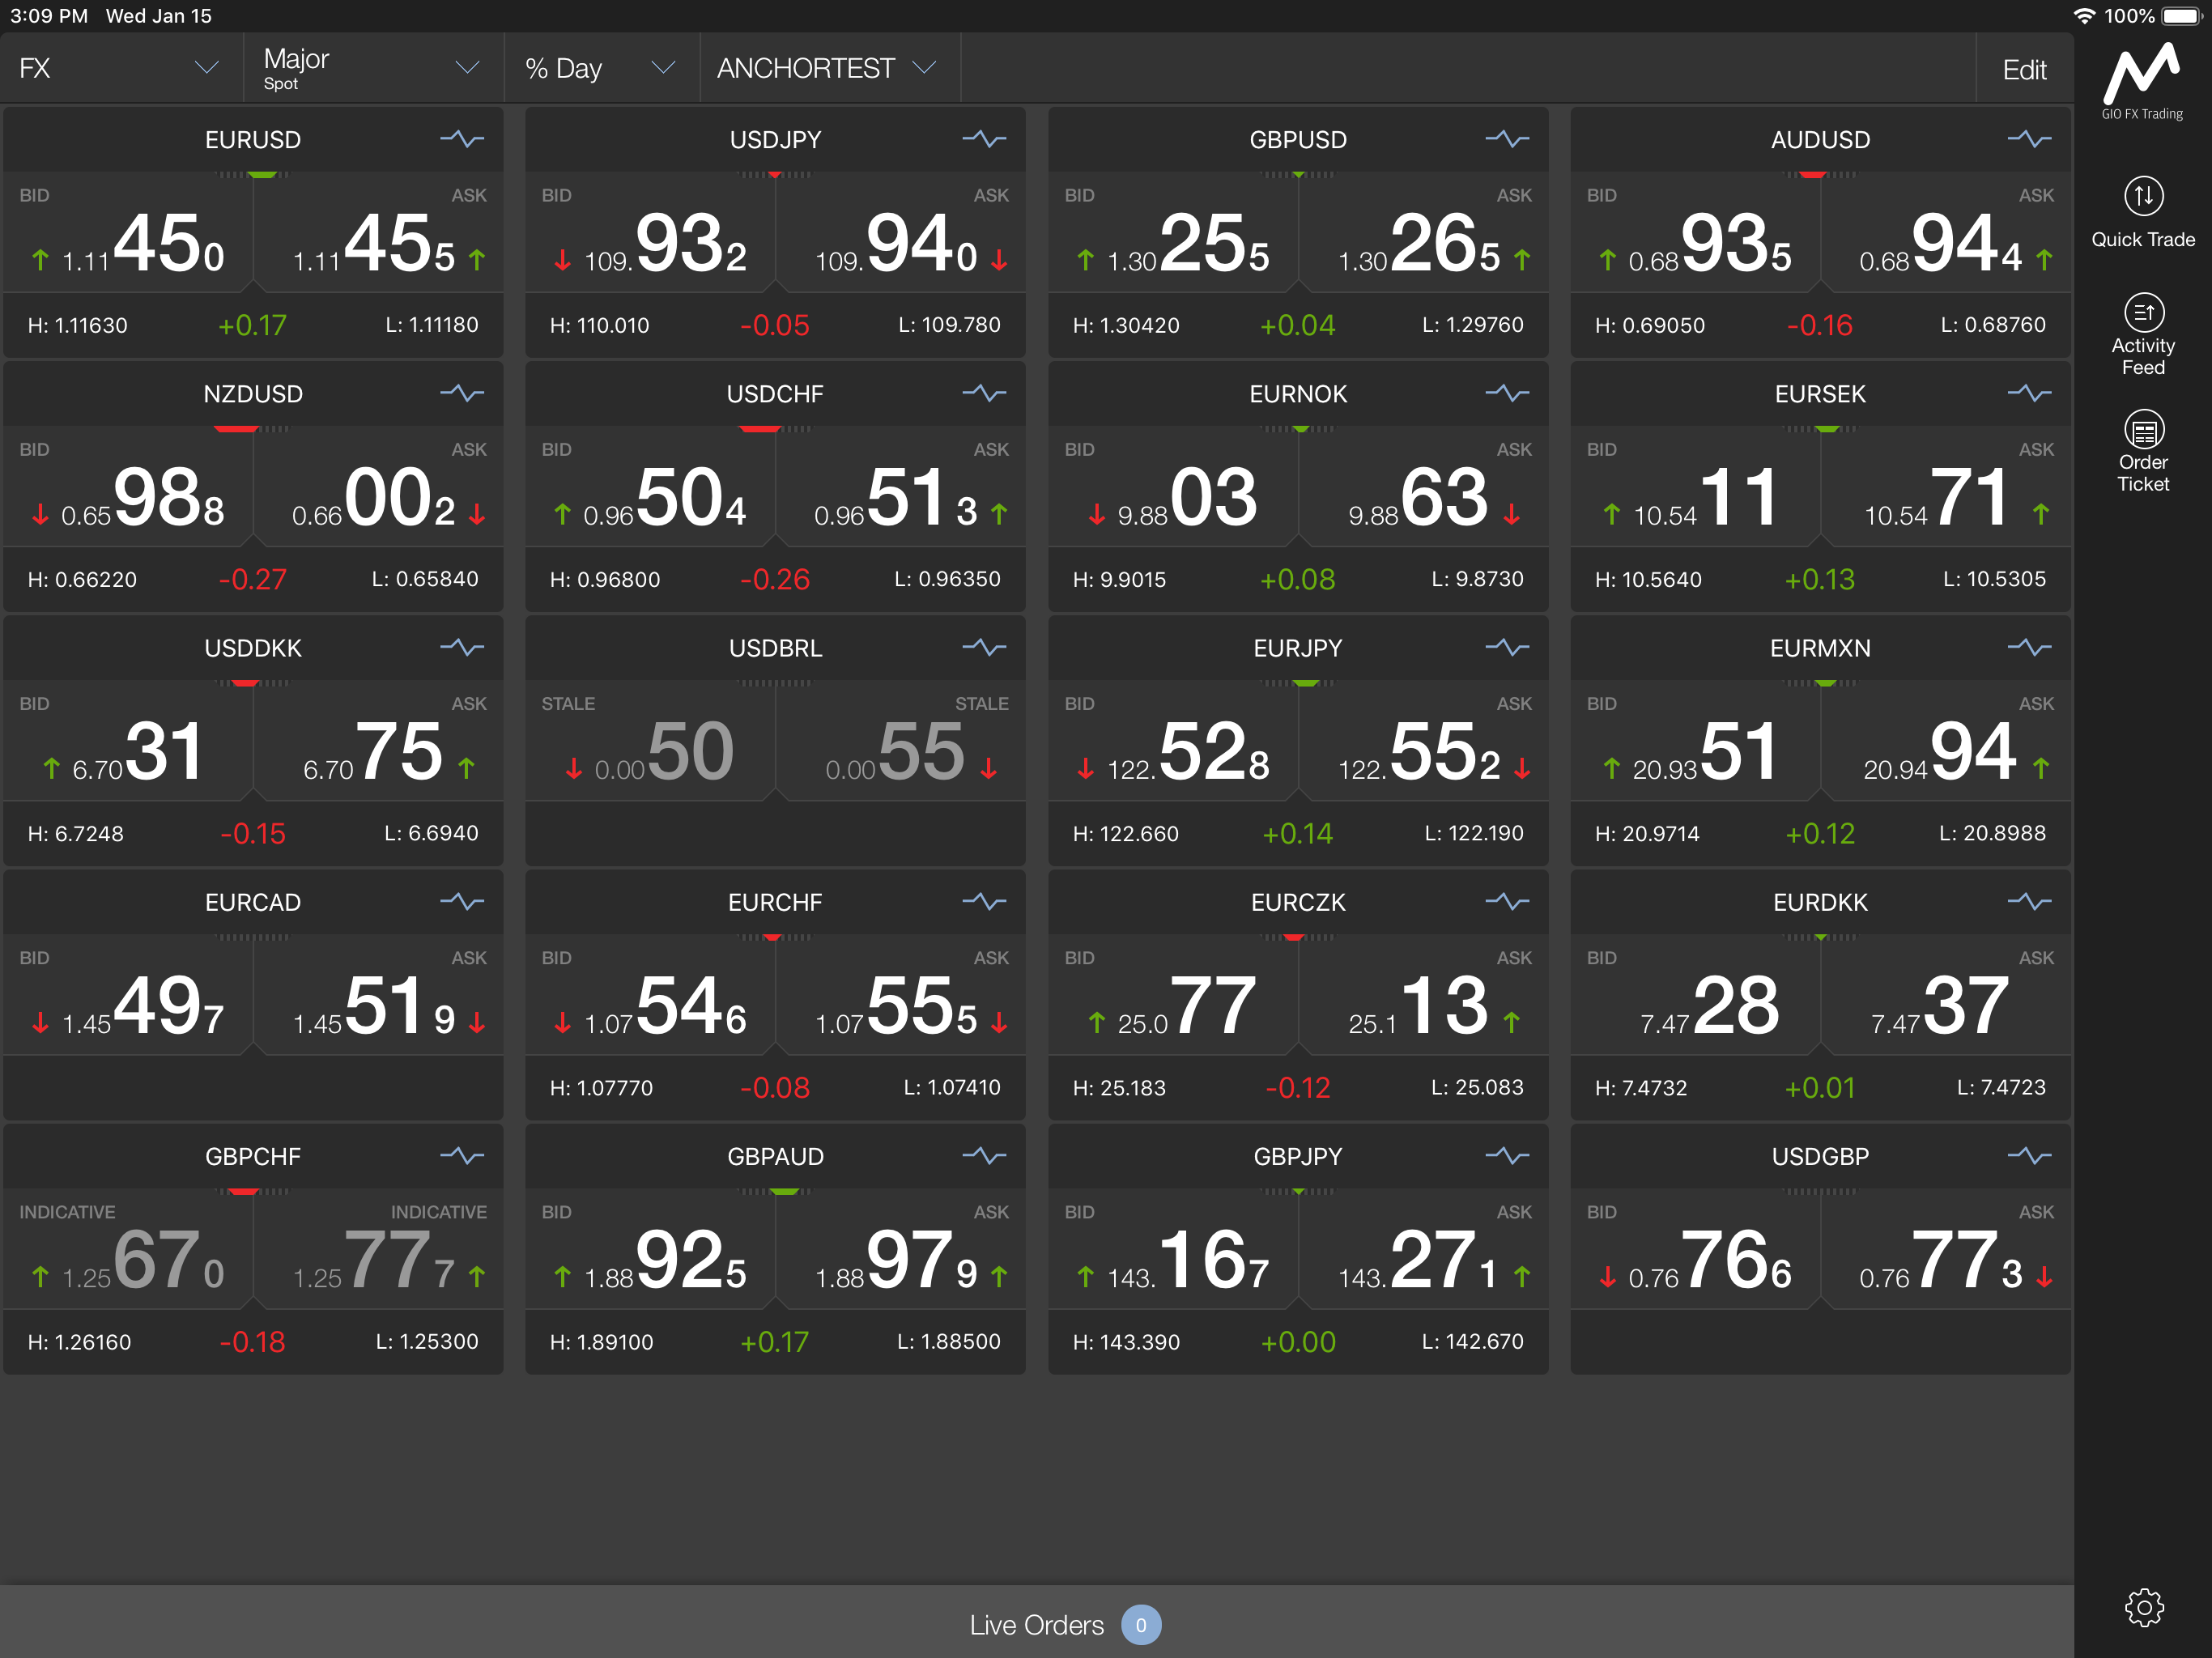Open Quick Trade from the sidebar
Screen dimensions: 2212x1658
click(2142, 212)
